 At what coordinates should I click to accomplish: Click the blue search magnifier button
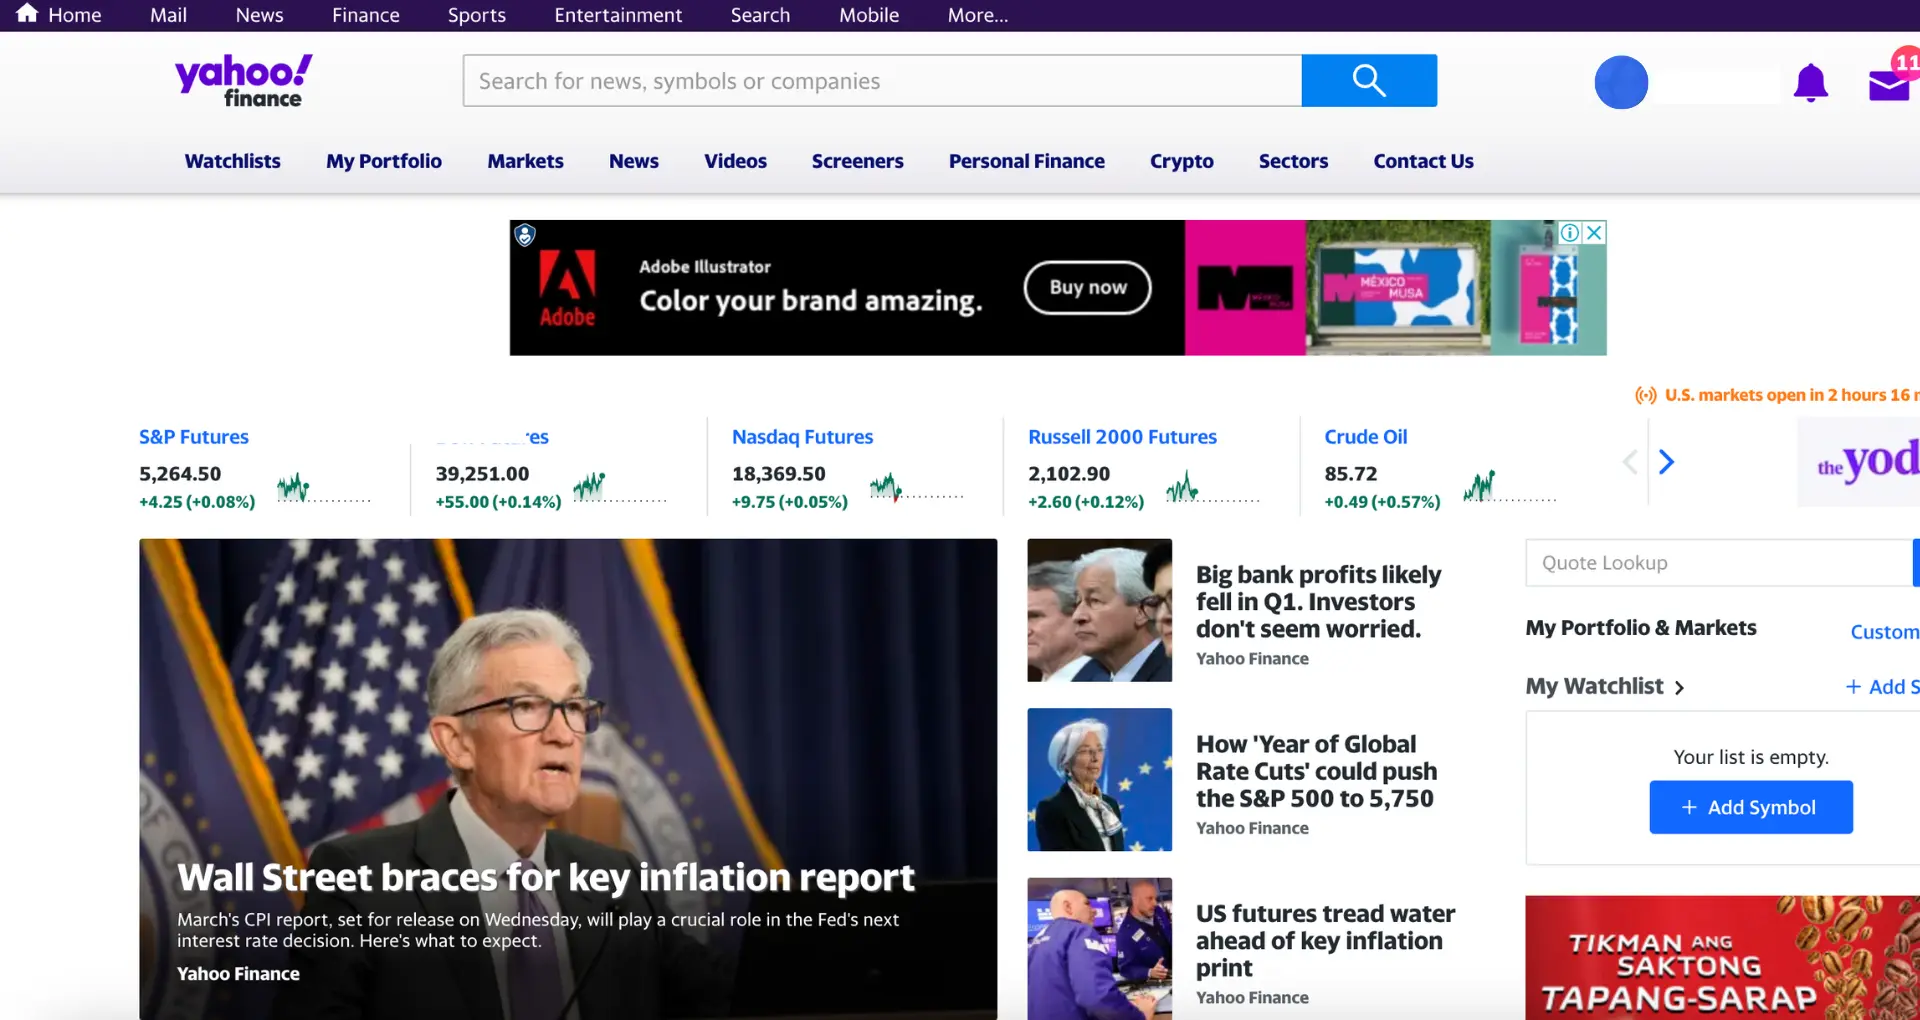(x=1369, y=80)
